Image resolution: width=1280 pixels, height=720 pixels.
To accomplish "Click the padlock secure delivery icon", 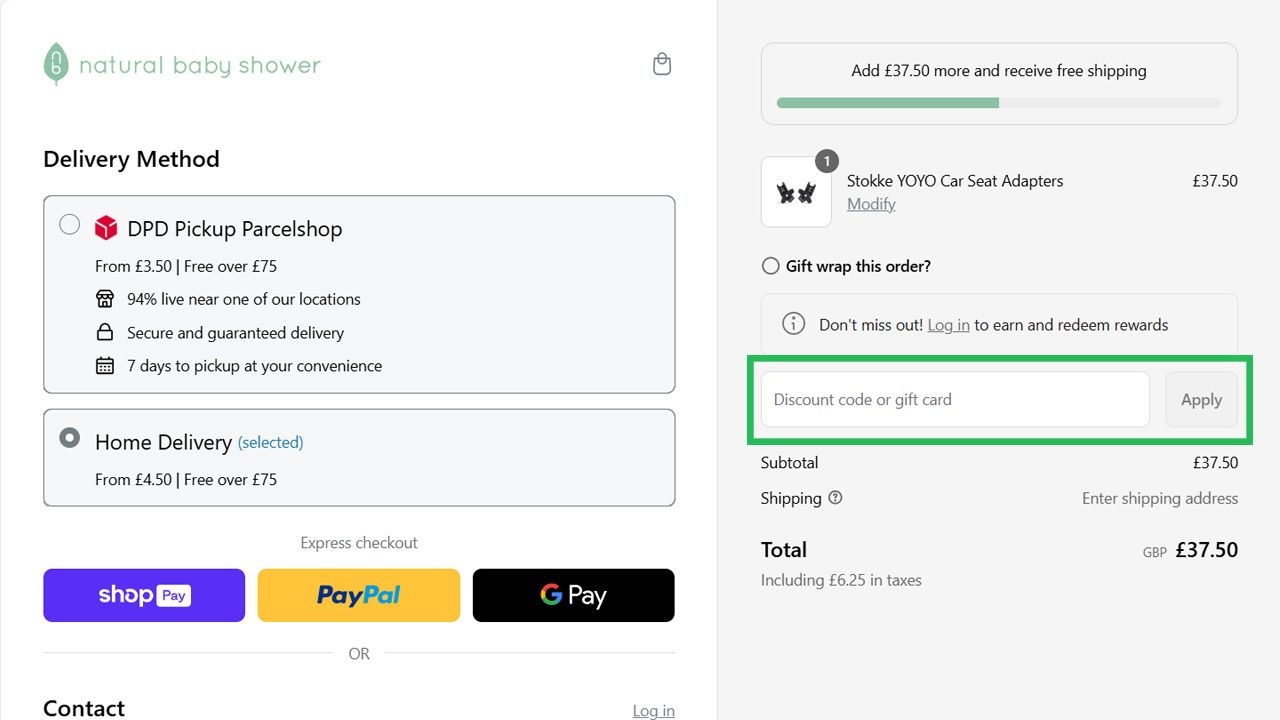I will pyautogui.click(x=105, y=332).
